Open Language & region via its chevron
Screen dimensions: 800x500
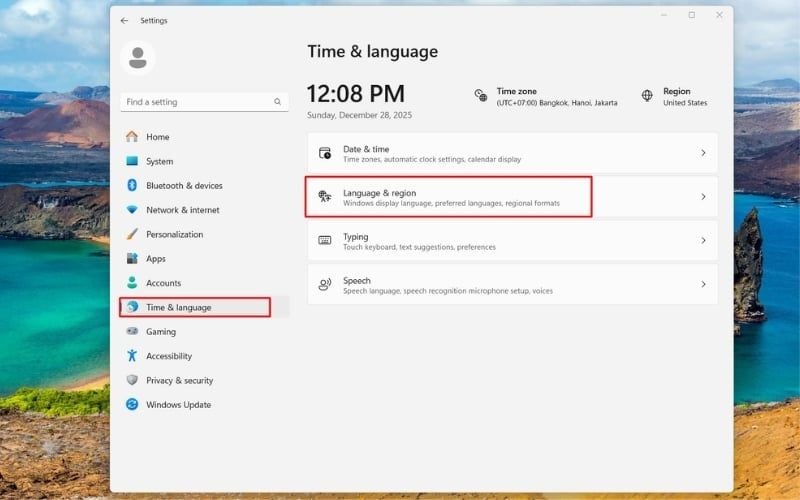tap(704, 197)
